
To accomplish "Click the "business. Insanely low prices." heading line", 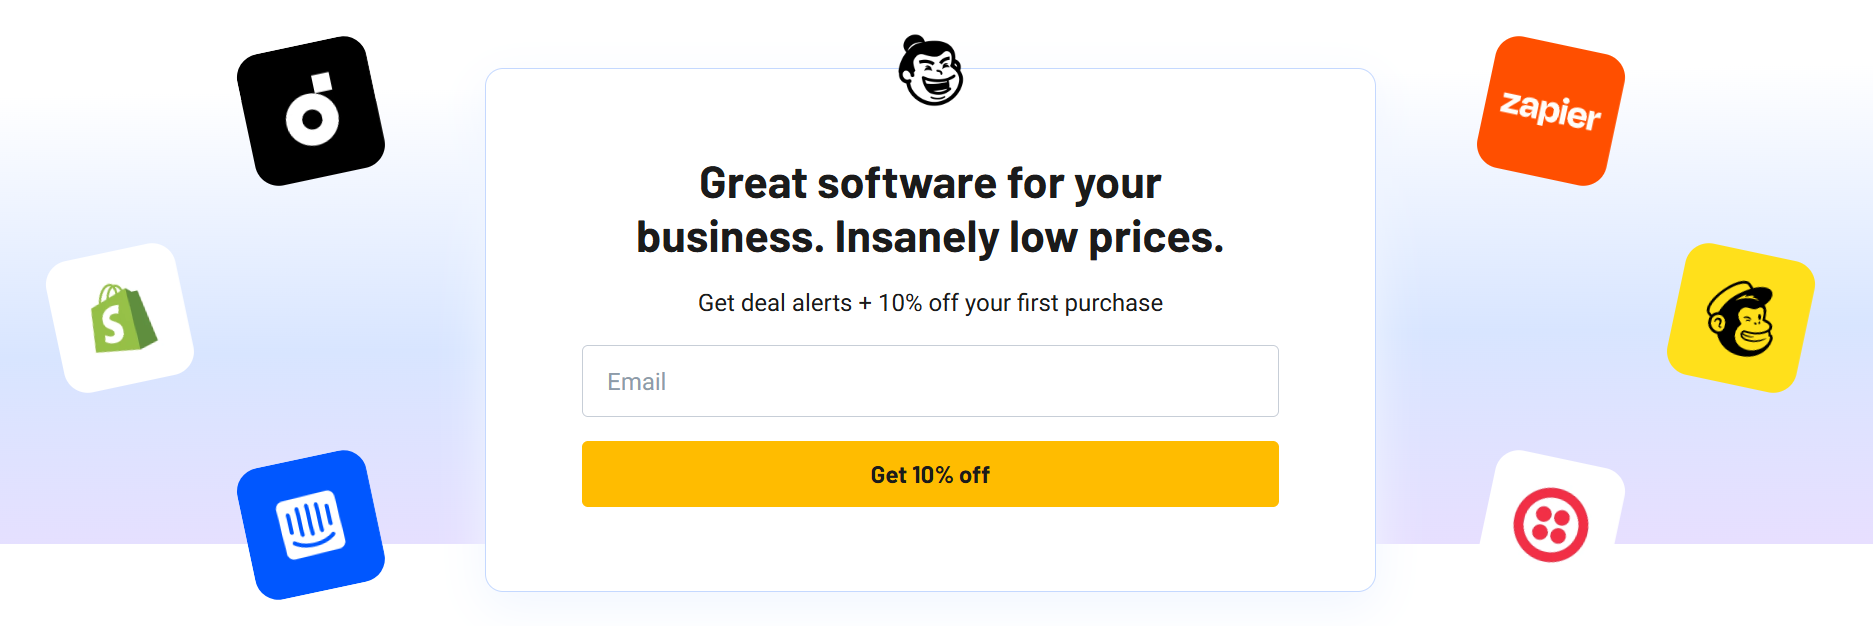I will [x=930, y=238].
